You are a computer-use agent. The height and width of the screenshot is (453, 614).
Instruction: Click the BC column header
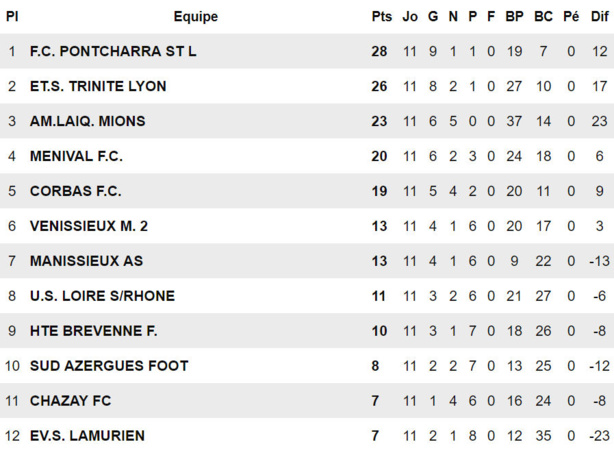click(x=543, y=16)
